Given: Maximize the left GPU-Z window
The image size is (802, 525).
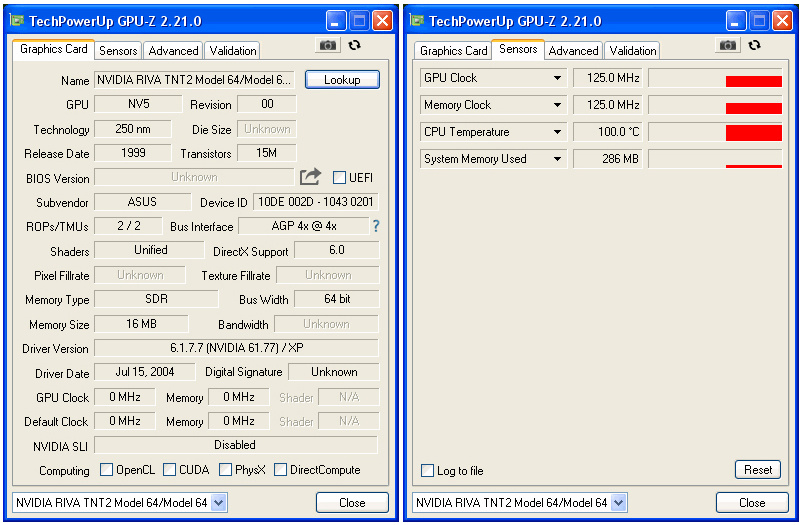Looking at the screenshot, I should [x=360, y=21].
